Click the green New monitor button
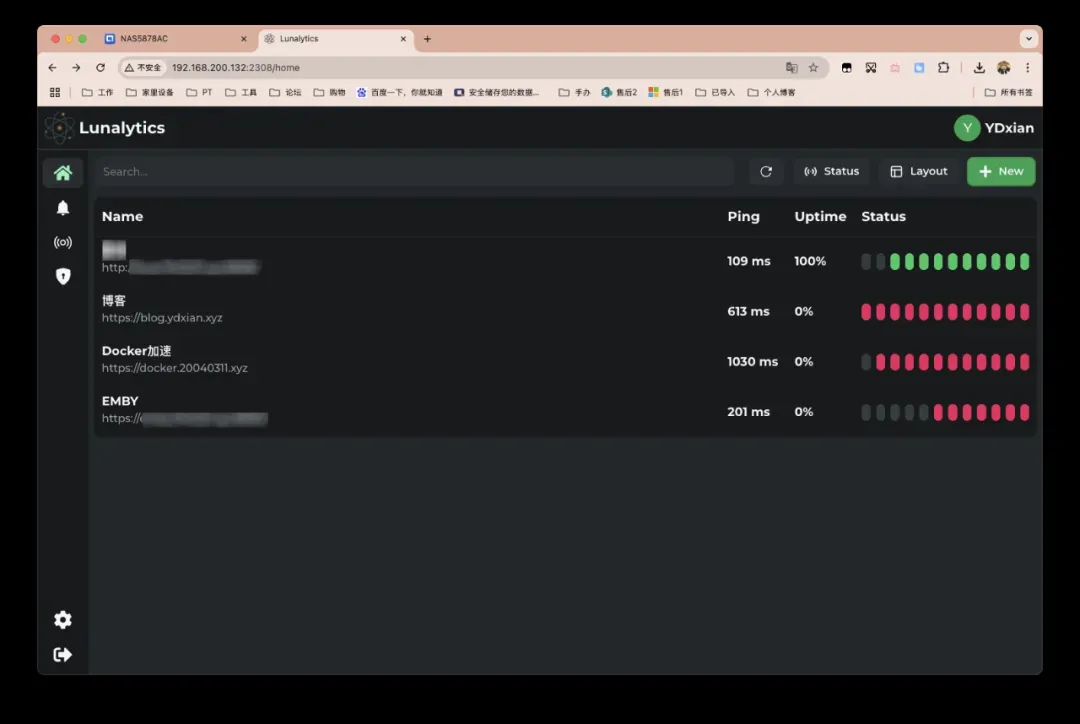The image size is (1080, 724). (1001, 172)
